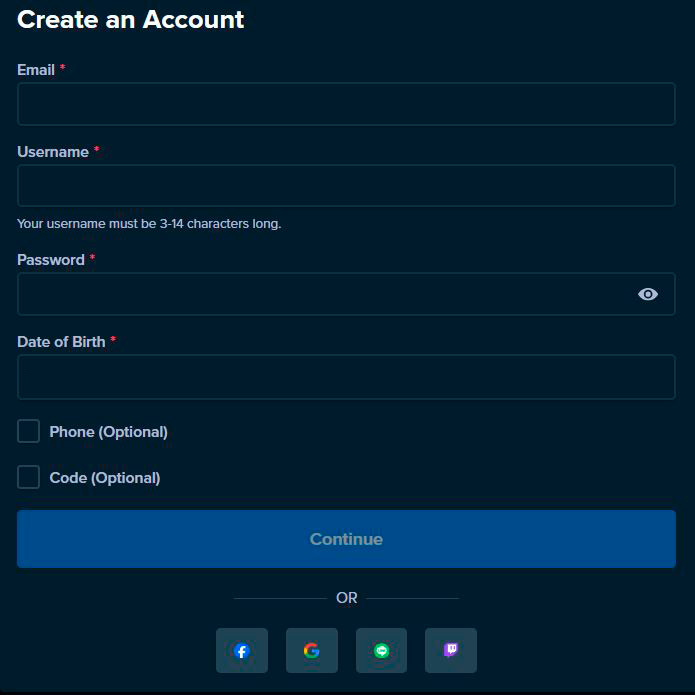Click the Phone (Optional) label text
The image size is (695, 695).
click(x=109, y=432)
